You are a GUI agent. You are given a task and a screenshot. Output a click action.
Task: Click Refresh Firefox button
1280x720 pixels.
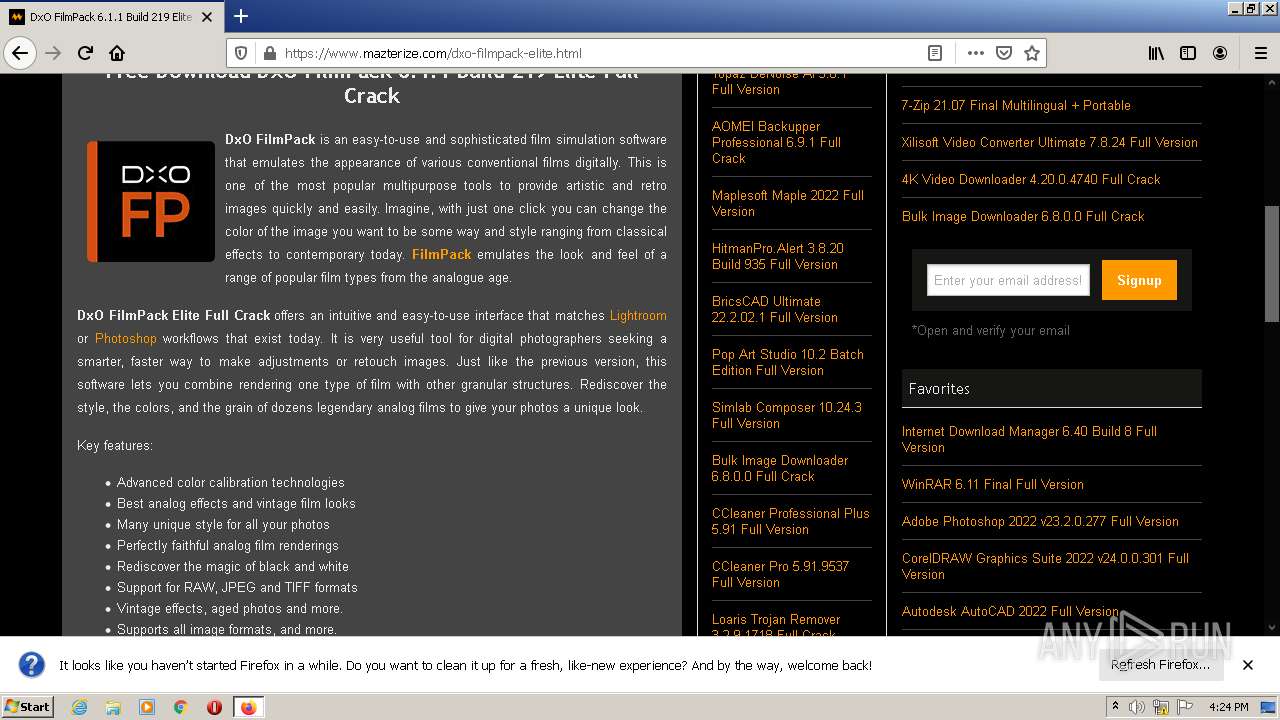click(1160, 665)
